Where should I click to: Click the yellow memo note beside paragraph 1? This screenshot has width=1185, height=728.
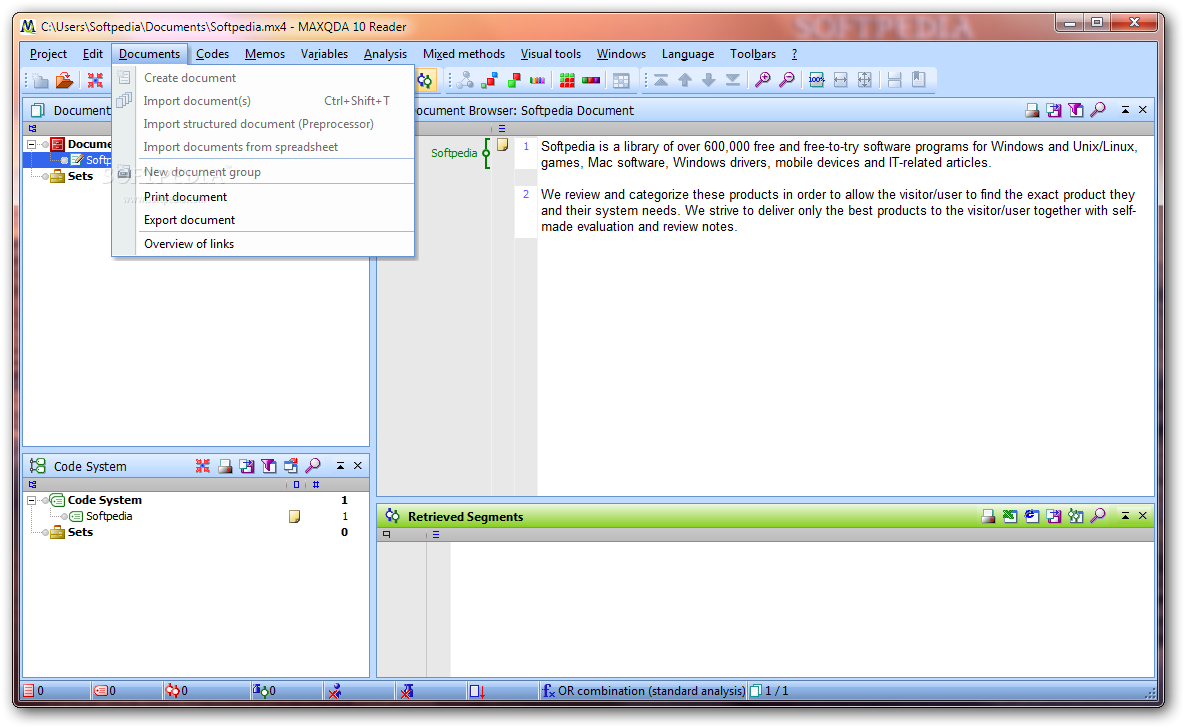[x=503, y=145]
